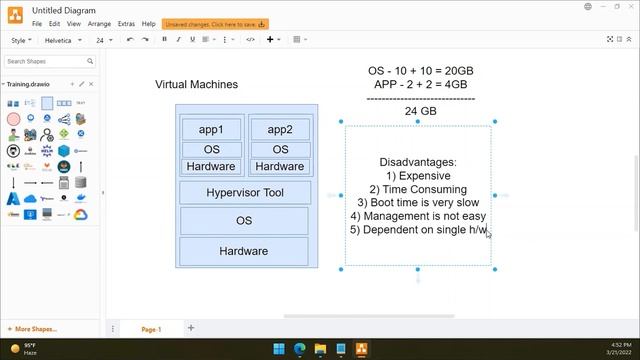Open the text alignment dropdown
This screenshot has width=640, height=360.
209,39
